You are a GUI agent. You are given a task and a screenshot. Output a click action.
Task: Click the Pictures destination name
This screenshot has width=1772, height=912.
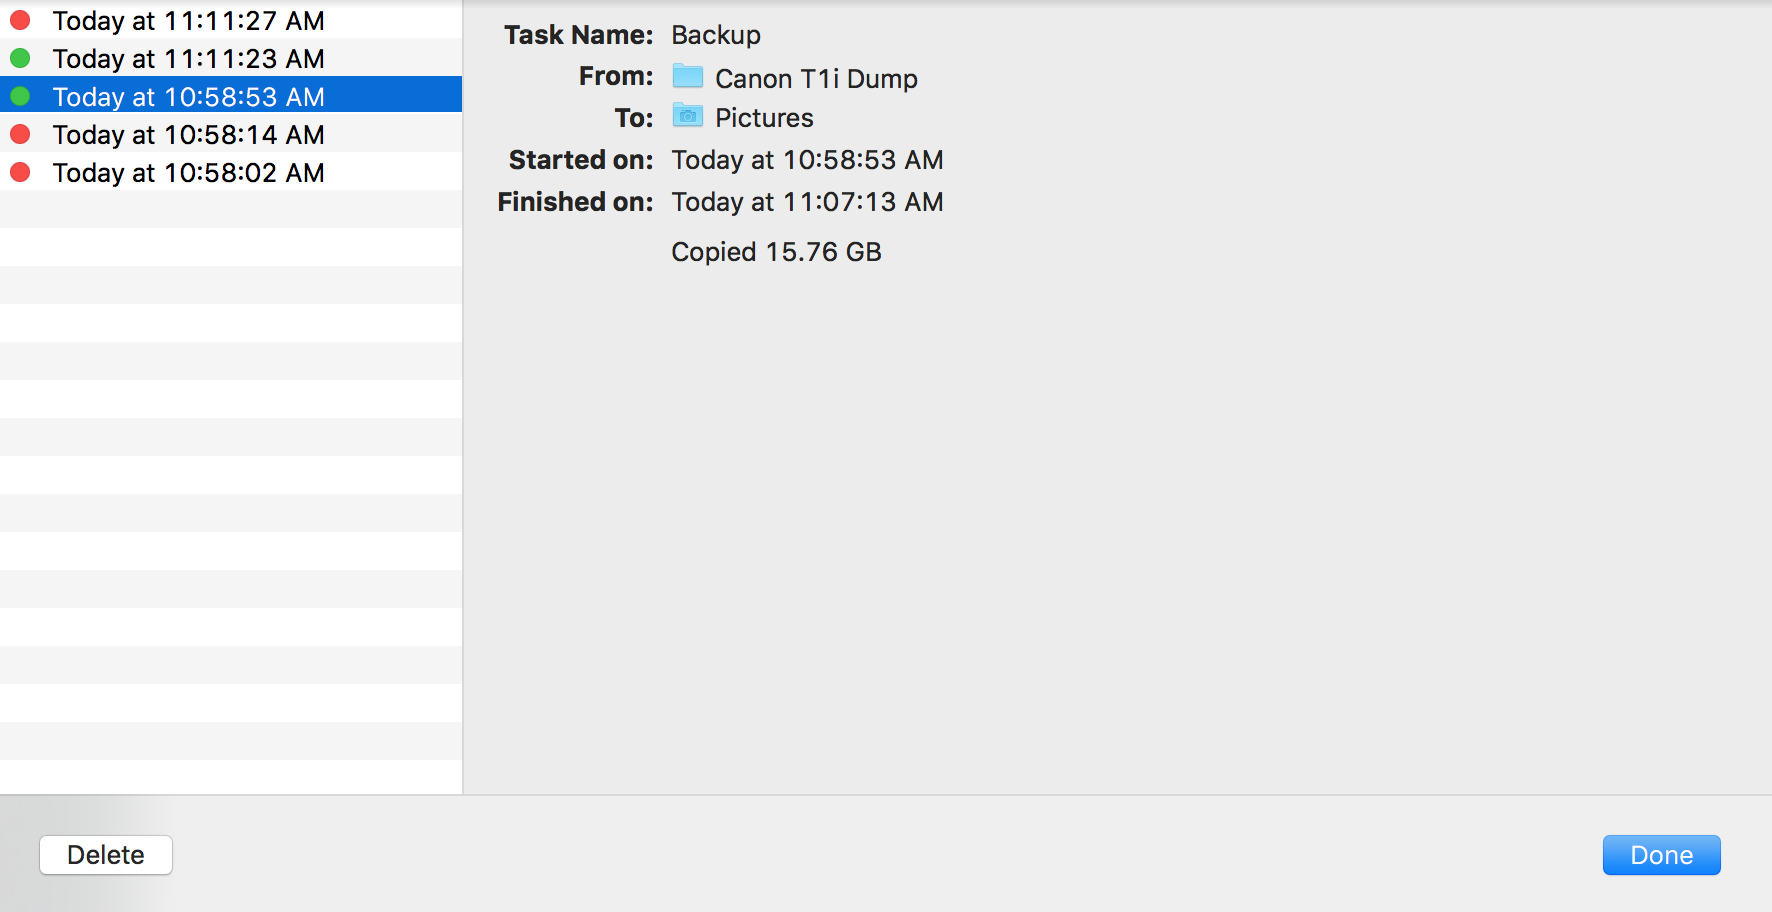point(764,118)
